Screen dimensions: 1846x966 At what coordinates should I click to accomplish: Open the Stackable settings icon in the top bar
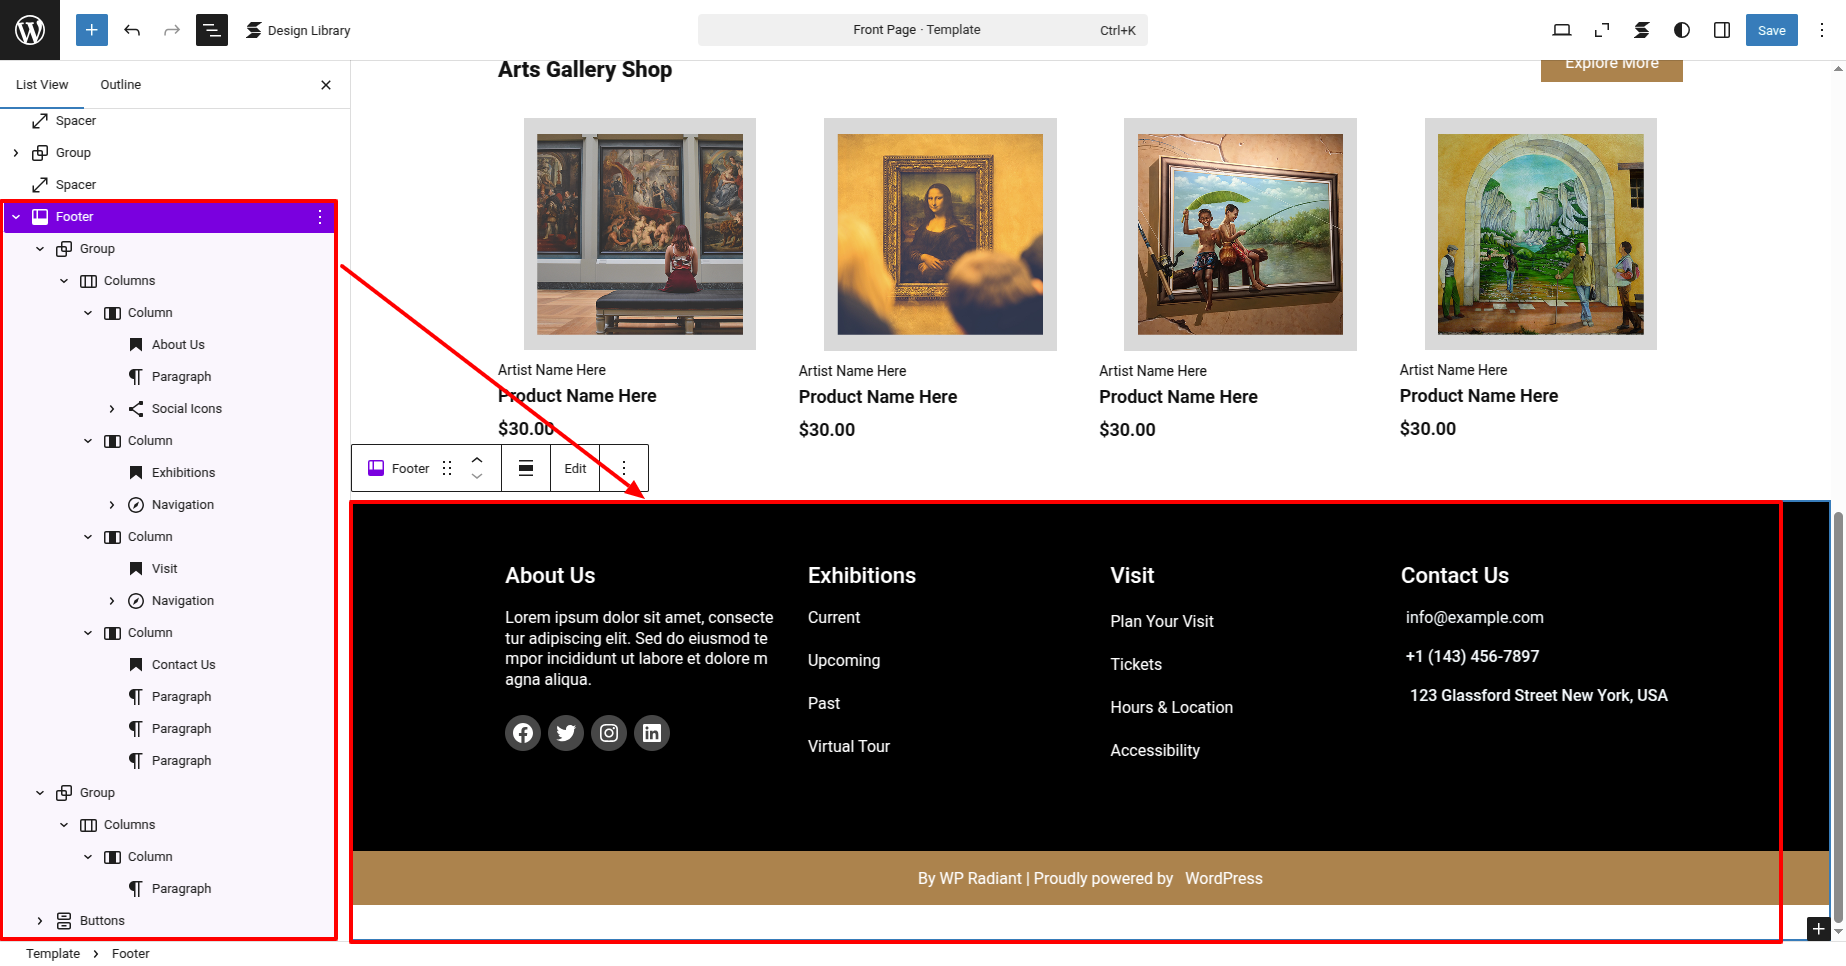1642,30
